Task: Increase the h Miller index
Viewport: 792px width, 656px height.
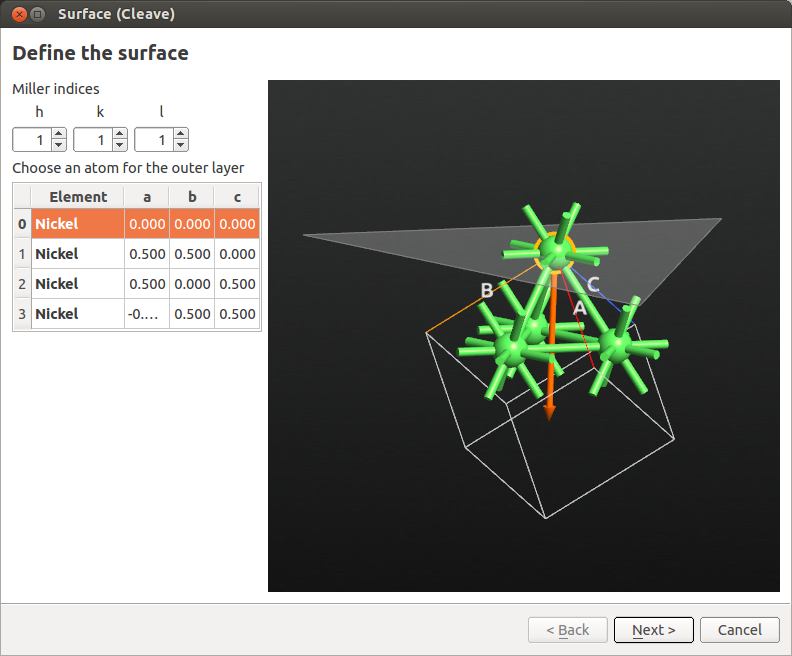Action: [59, 134]
